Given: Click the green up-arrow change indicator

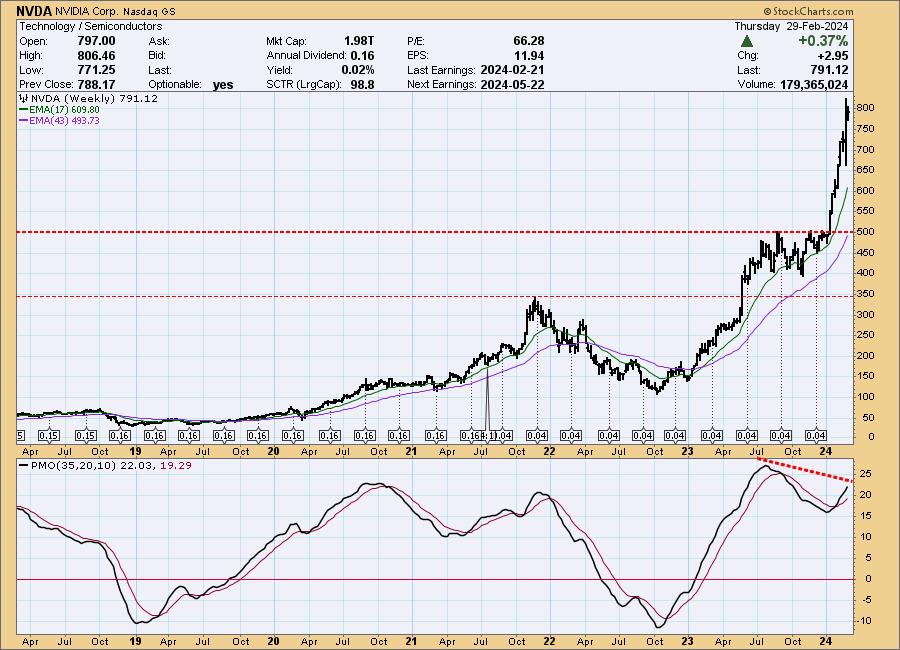Looking at the screenshot, I should pos(746,41).
